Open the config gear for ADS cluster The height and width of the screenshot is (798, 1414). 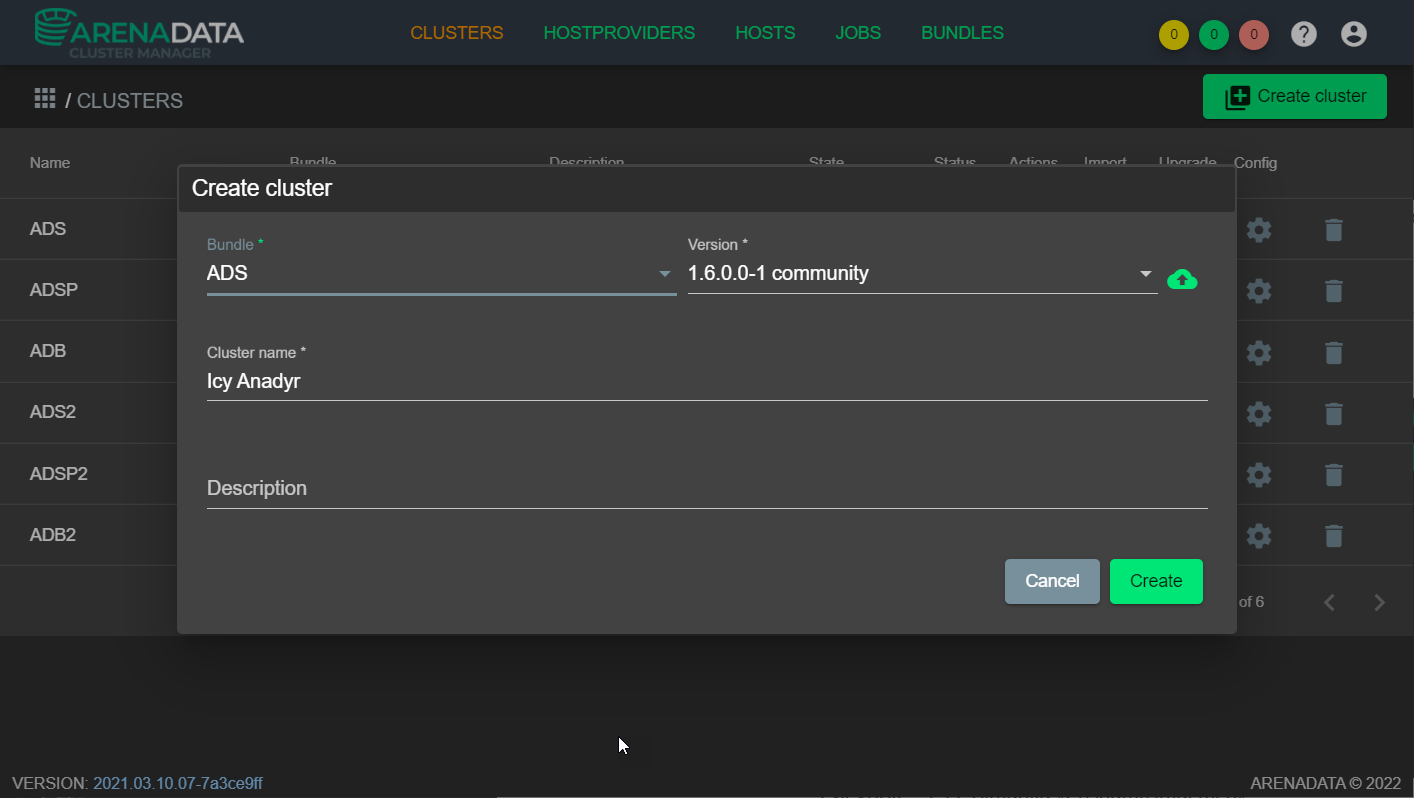[1258, 229]
